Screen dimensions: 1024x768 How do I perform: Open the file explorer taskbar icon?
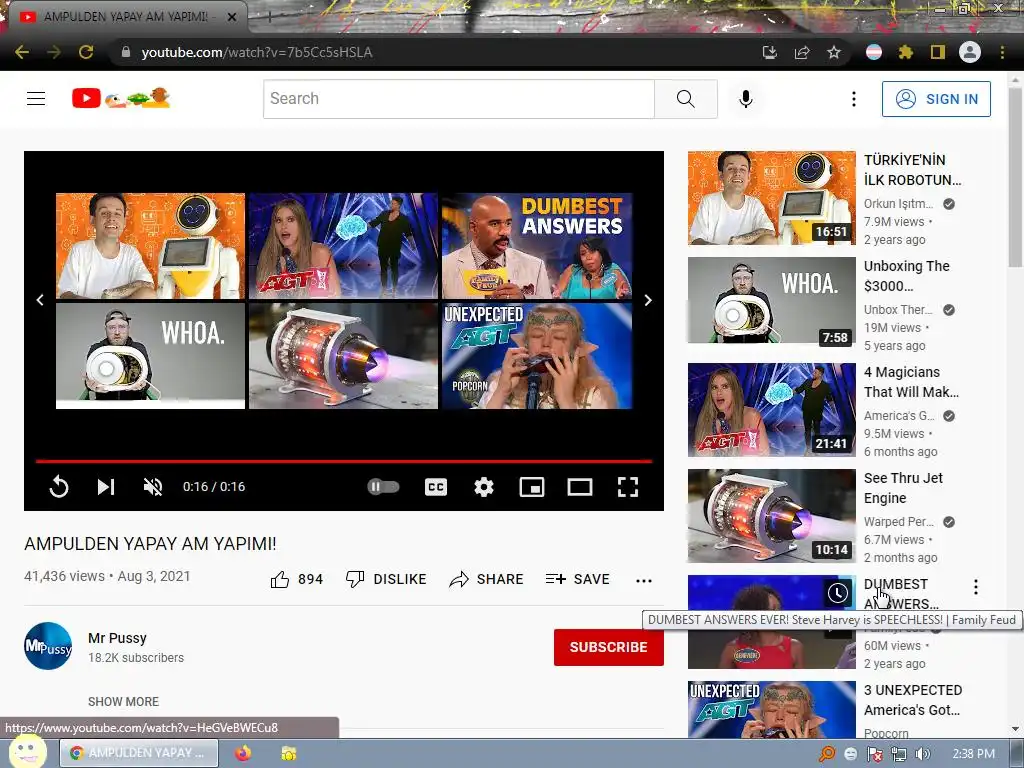coord(288,753)
